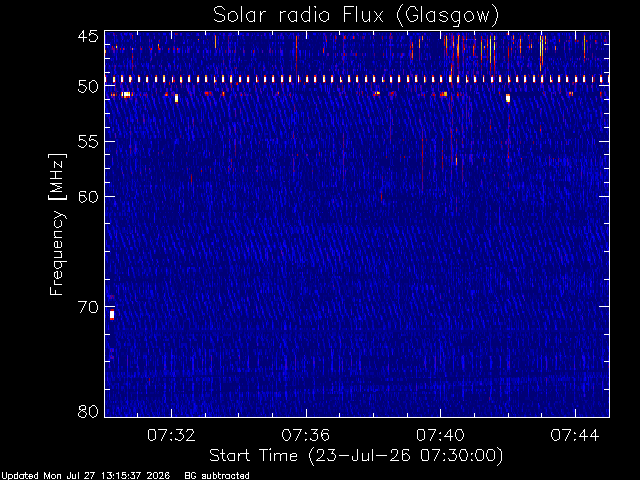This screenshot has height=480, width=640.
Task: Click the 80 MHz frequency label
Action: [88, 411]
